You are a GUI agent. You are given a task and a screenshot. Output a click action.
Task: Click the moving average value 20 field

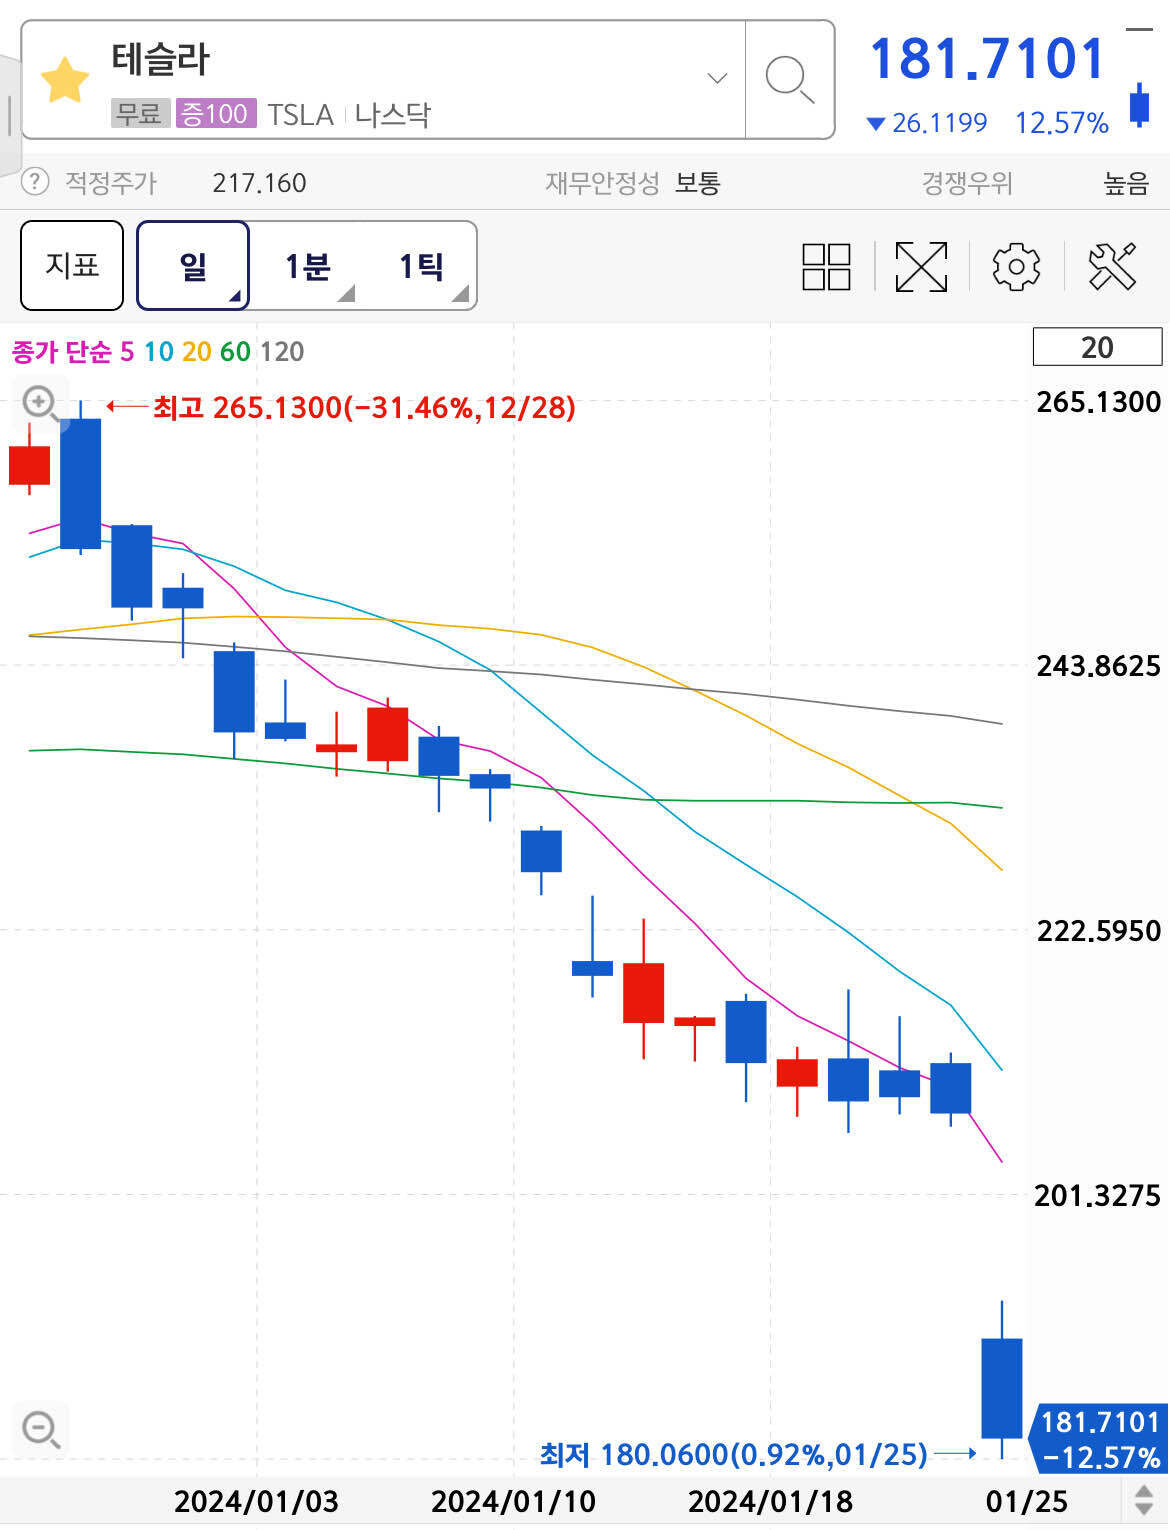point(1097,347)
